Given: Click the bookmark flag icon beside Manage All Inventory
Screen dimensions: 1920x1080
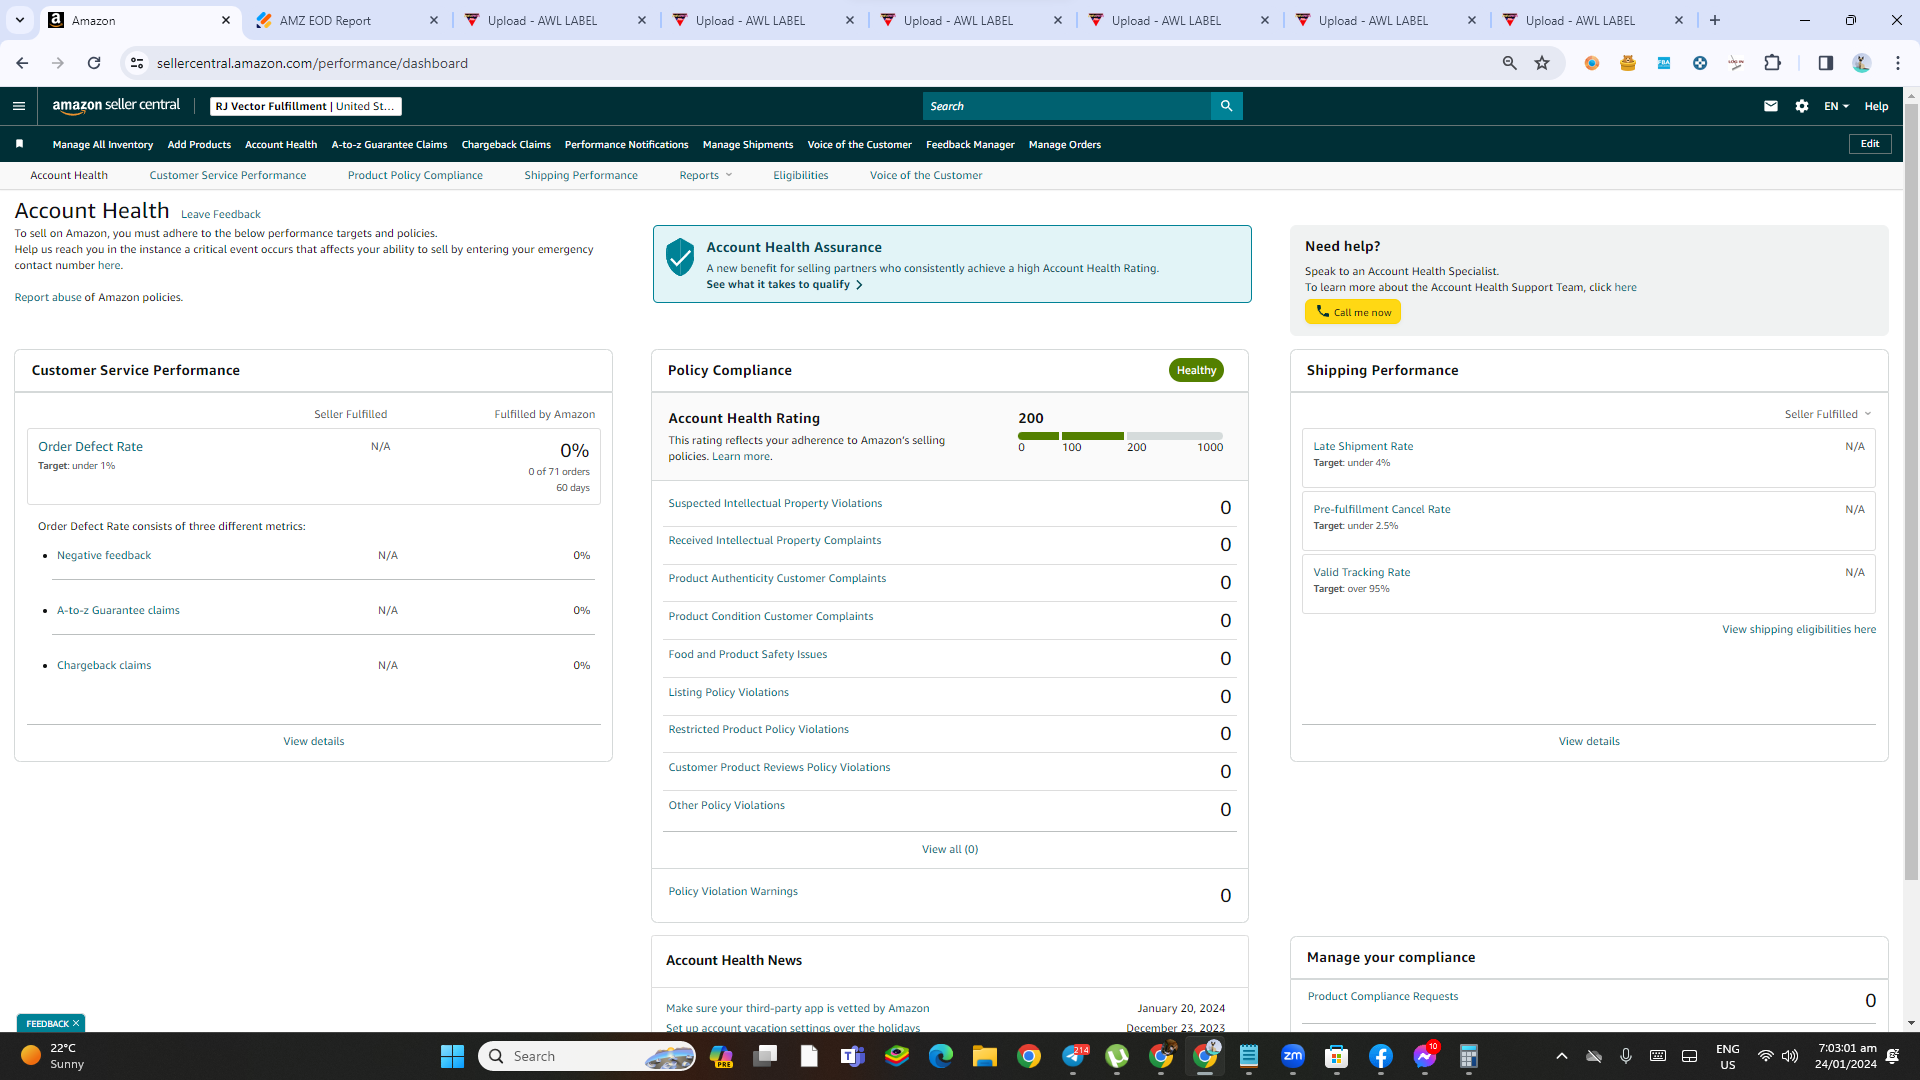Looking at the screenshot, I should [19, 144].
